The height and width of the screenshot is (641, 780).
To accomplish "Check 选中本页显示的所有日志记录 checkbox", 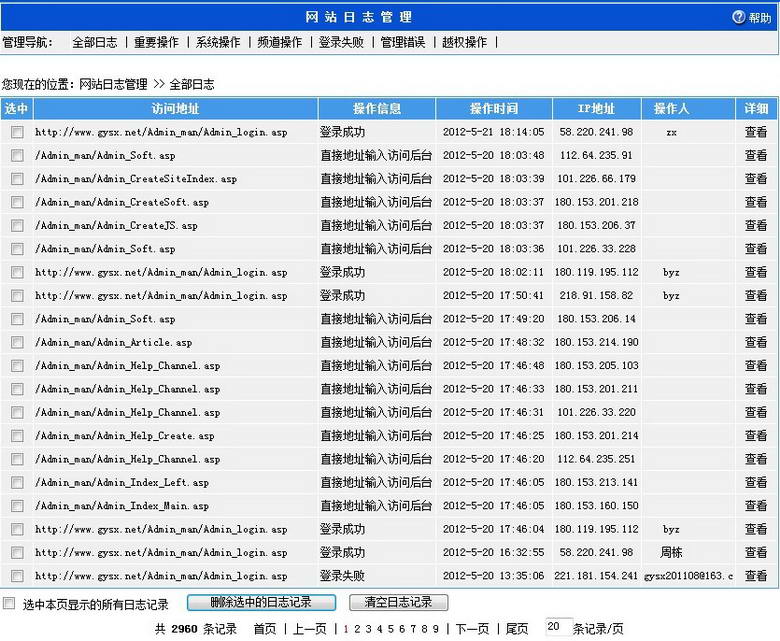I will [9, 604].
